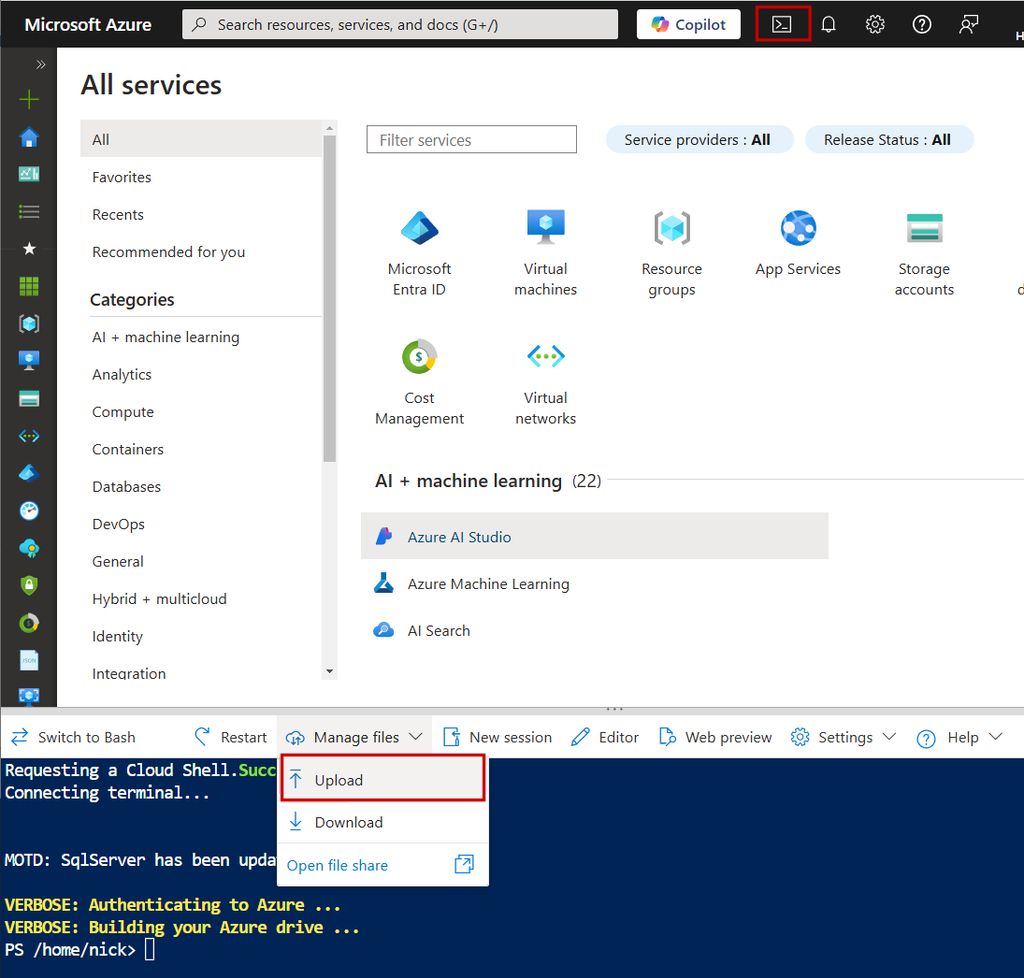This screenshot has width=1024, height=978.
Task: Choose the AI + machine learning category
Action: coord(166,337)
